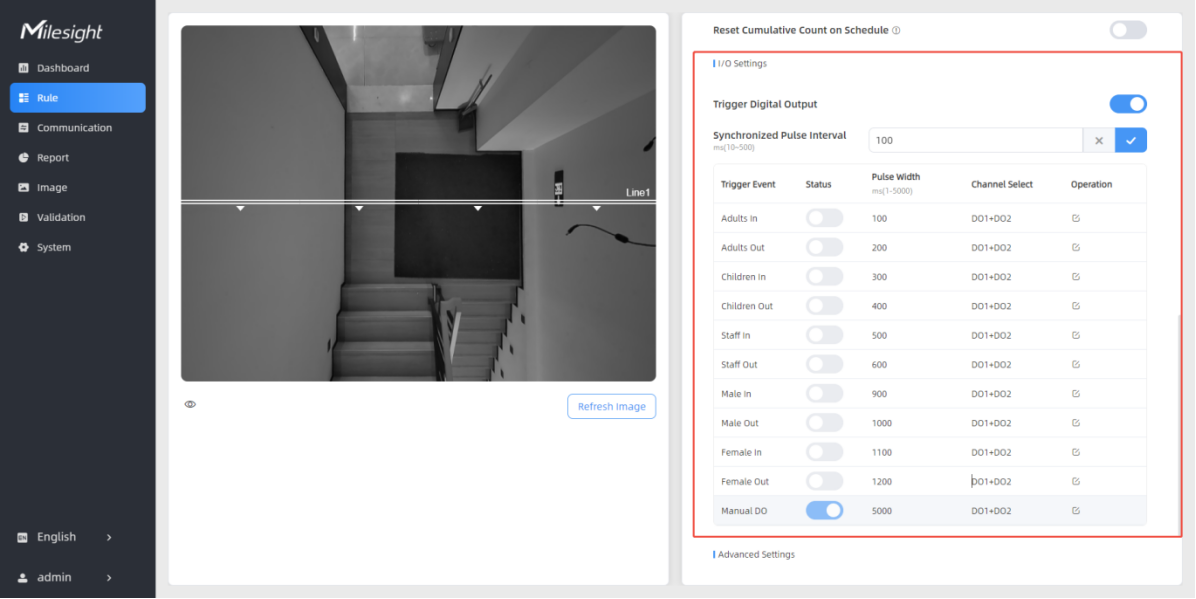This screenshot has height=599, width=1196.
Task: Clear pulse interval using the X button
Action: coord(1098,141)
